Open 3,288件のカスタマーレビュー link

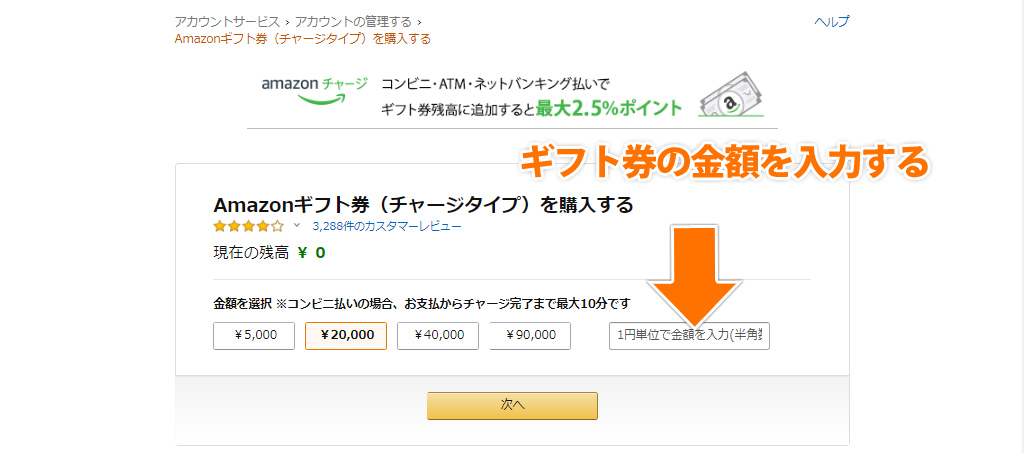tap(387, 227)
